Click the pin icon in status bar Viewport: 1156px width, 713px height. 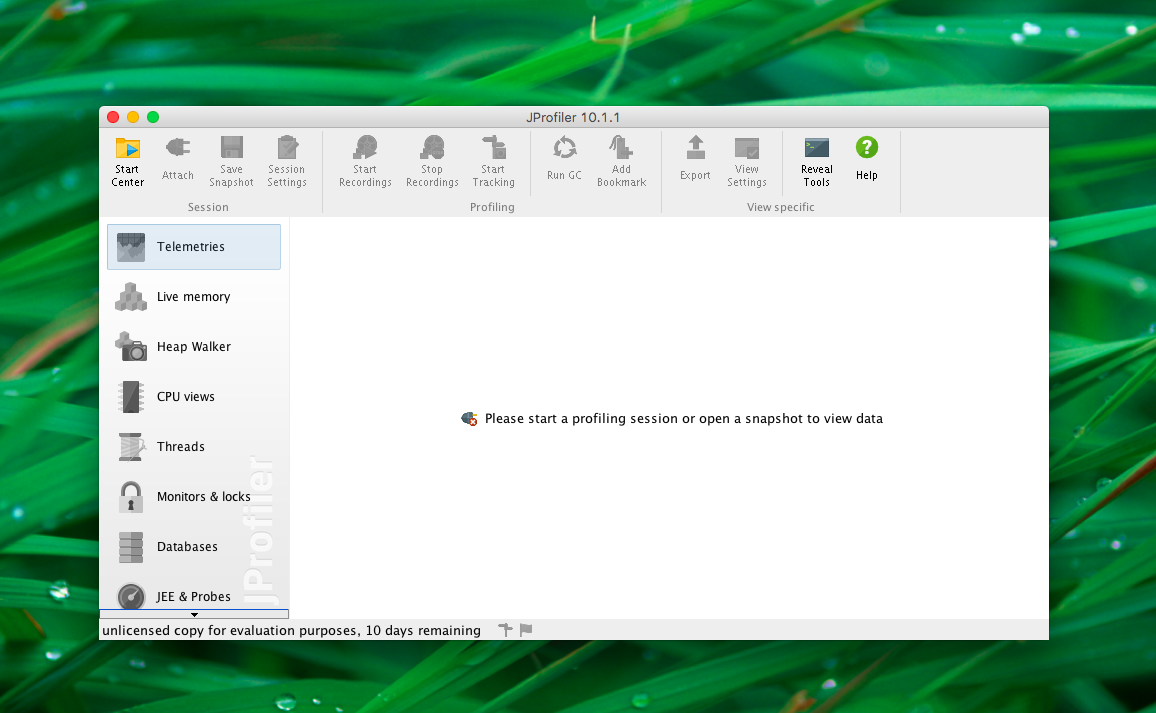point(505,630)
